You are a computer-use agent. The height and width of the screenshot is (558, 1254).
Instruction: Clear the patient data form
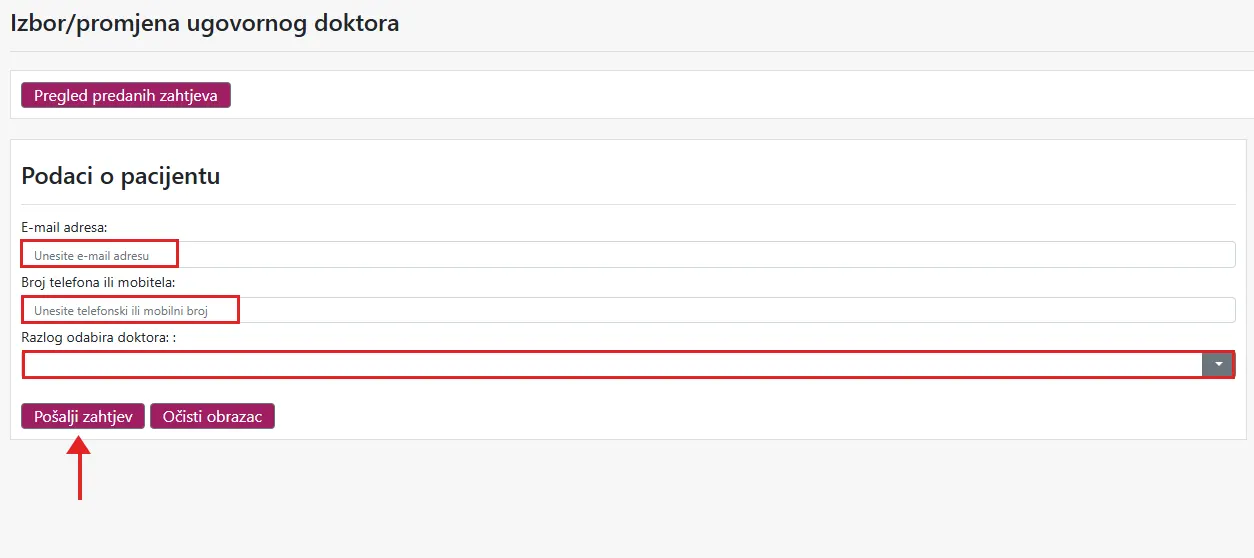pos(212,416)
